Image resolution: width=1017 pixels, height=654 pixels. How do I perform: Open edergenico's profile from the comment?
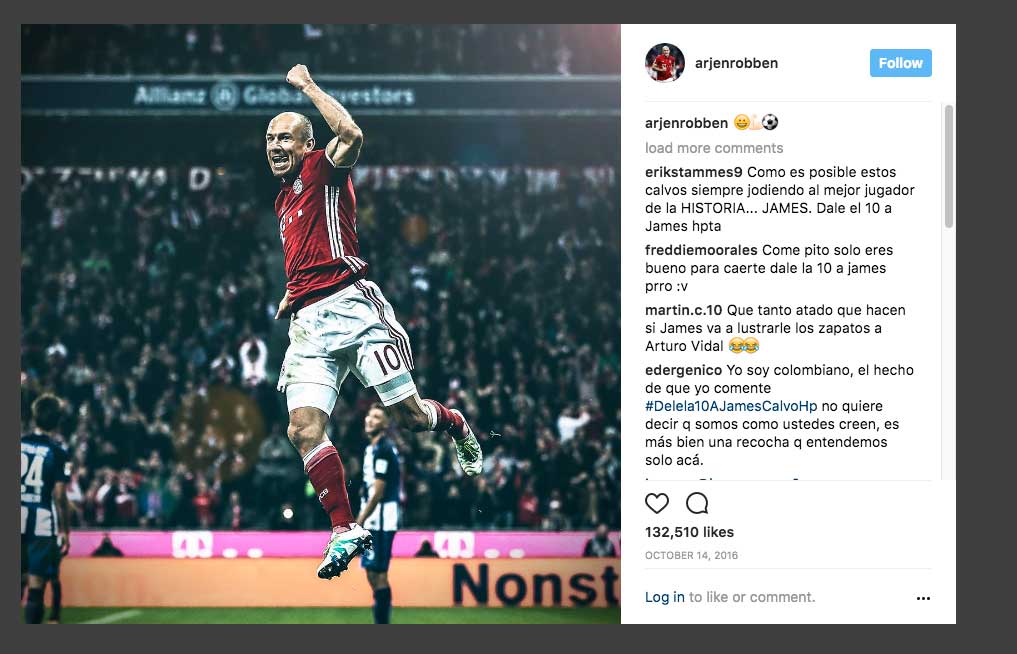(683, 370)
